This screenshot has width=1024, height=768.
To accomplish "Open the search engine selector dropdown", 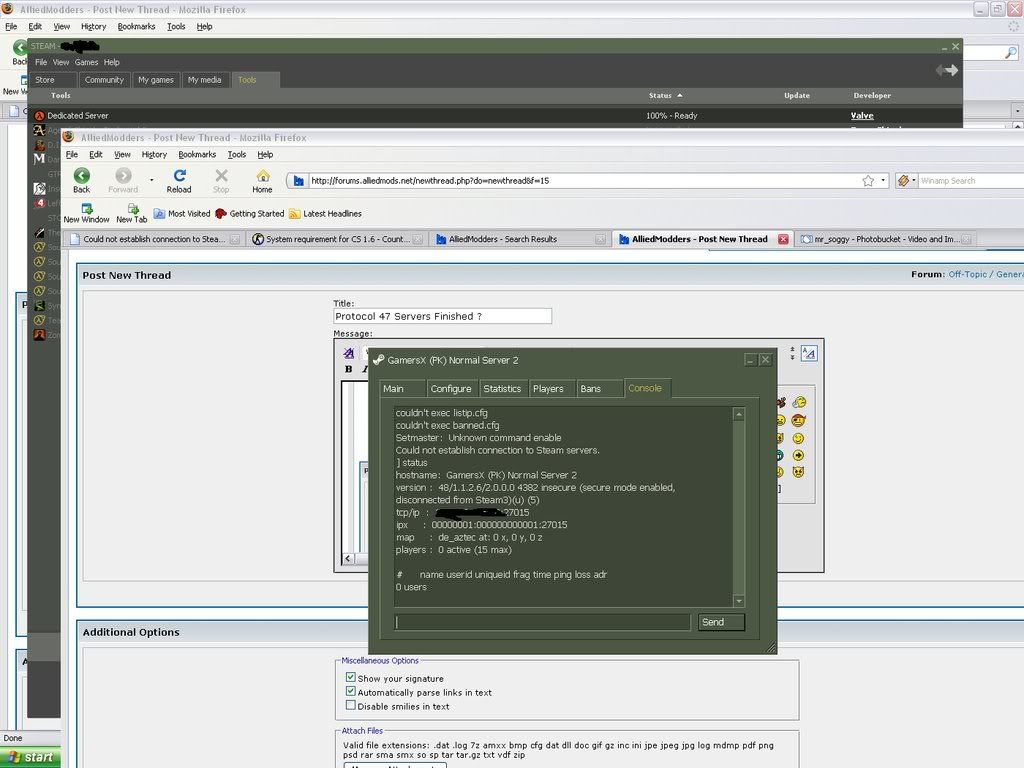I will [914, 181].
